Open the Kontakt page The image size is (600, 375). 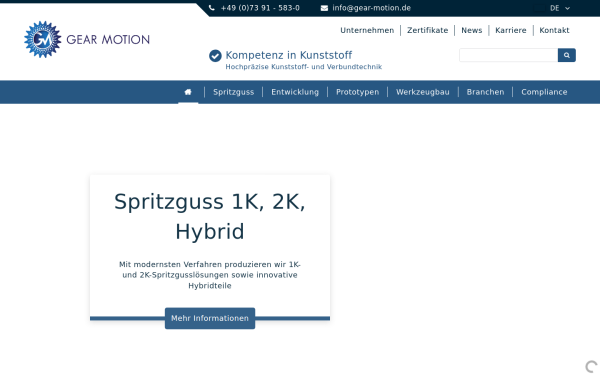click(x=554, y=30)
